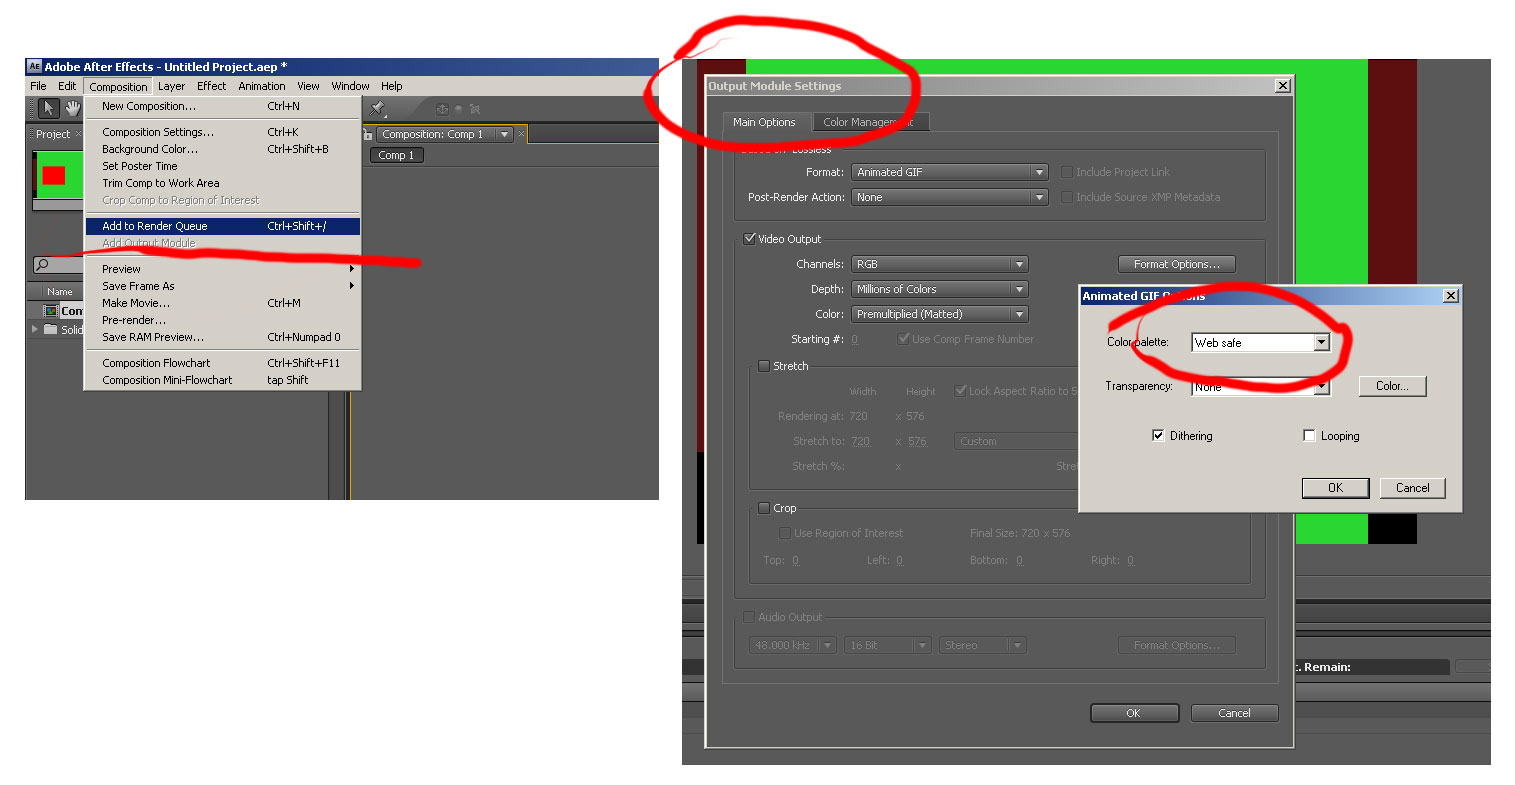Click the Format Options... button under Video Output
The image size is (1515, 785).
(x=1176, y=264)
